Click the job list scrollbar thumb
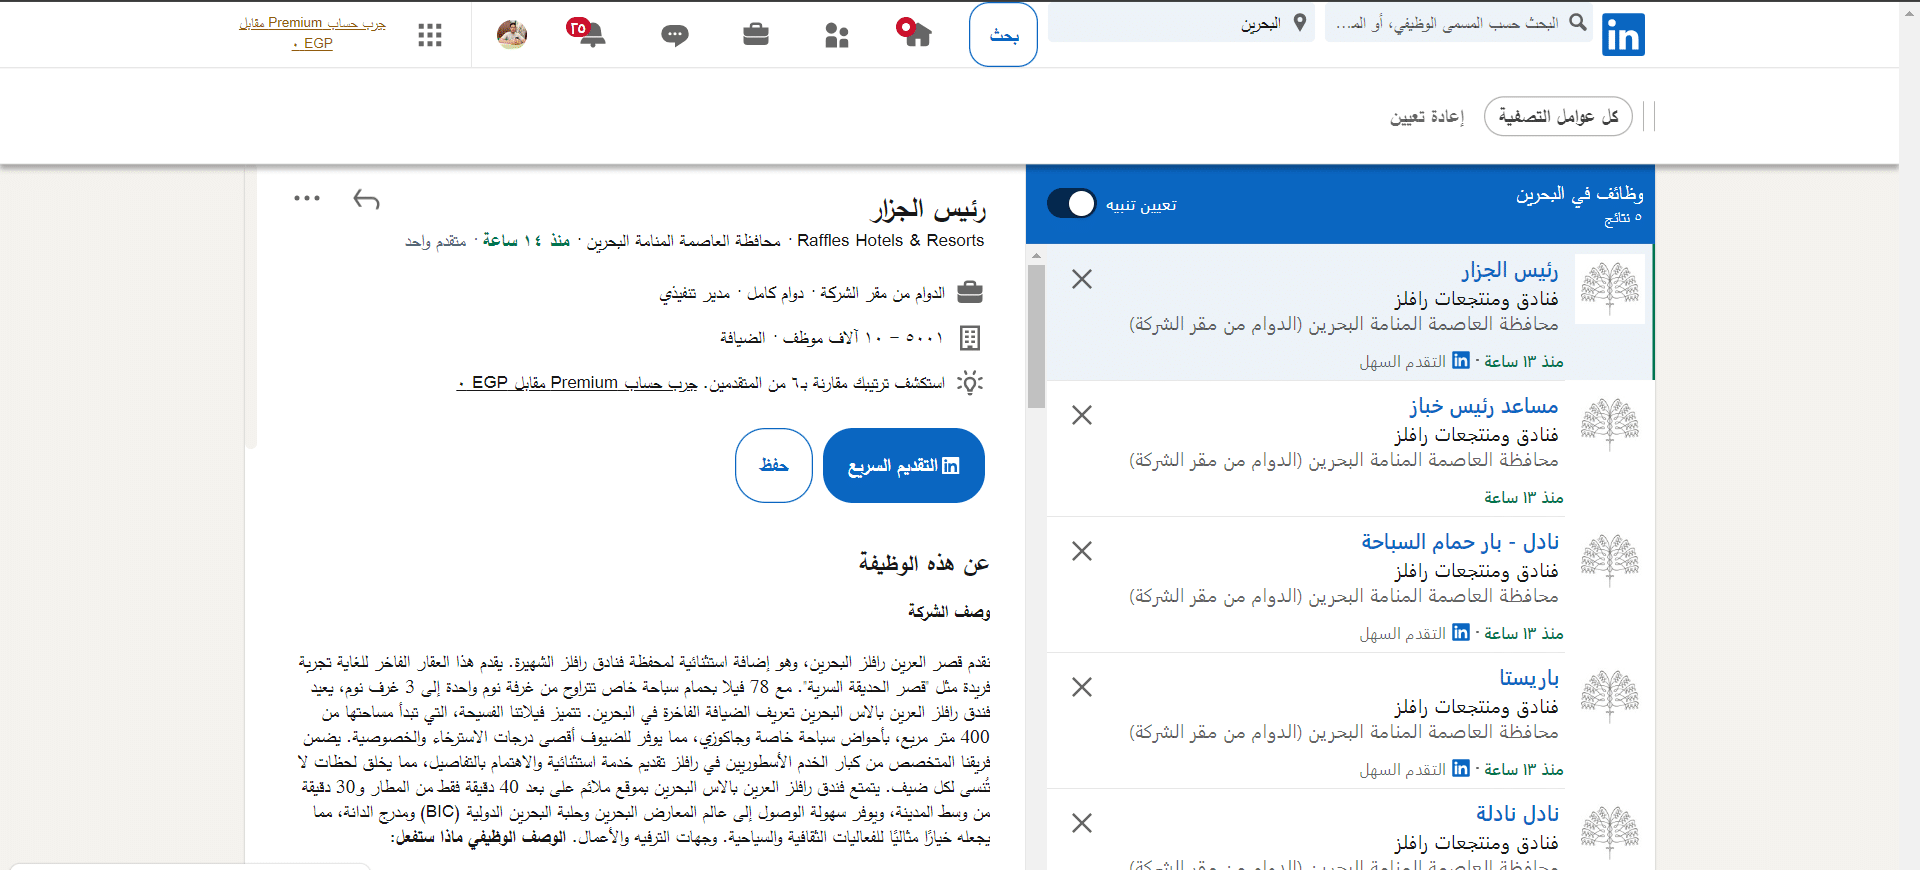The height and width of the screenshot is (870, 1920). 1036,335
